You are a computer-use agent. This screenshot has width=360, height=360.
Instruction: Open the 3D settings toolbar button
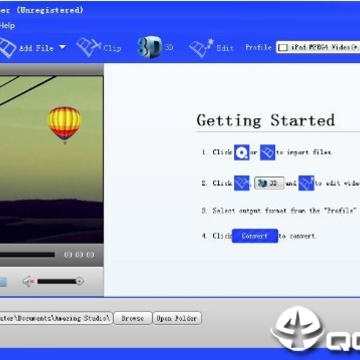155,47
